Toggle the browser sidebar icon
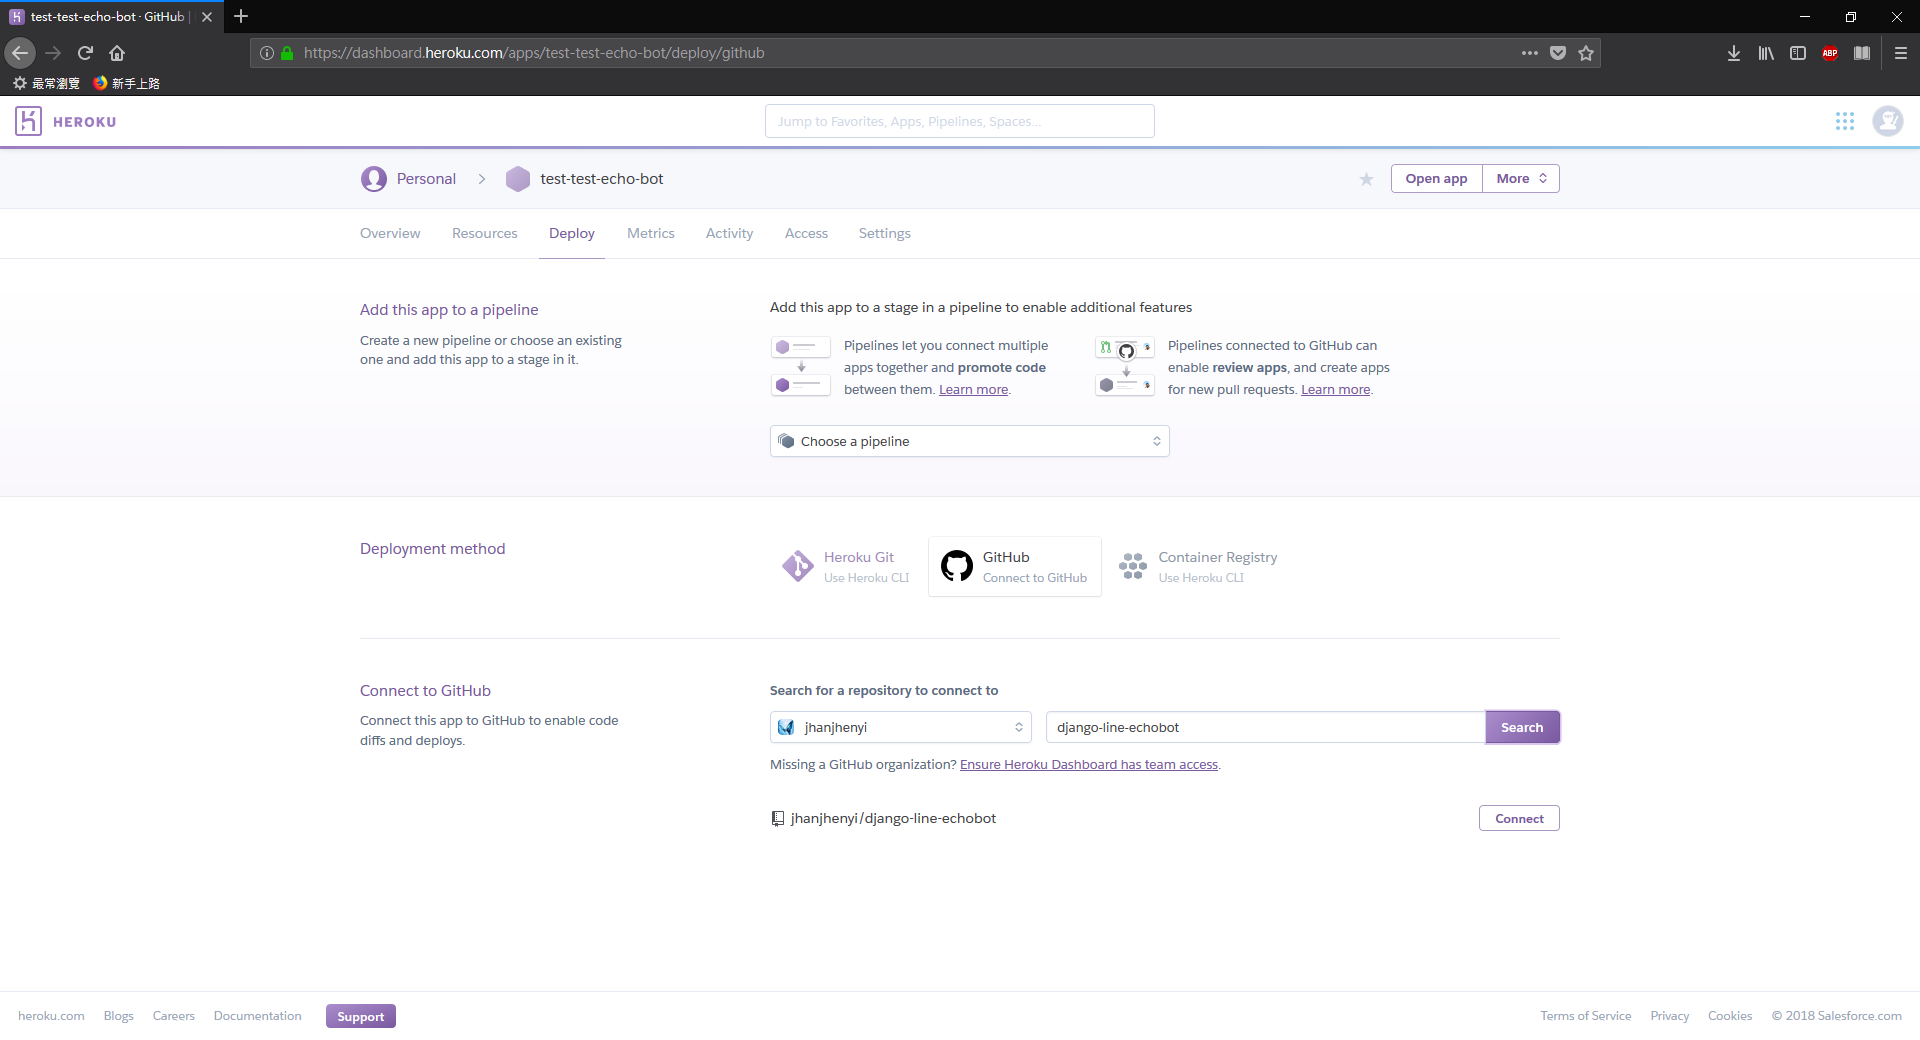The height and width of the screenshot is (1040, 1920). click(1798, 53)
